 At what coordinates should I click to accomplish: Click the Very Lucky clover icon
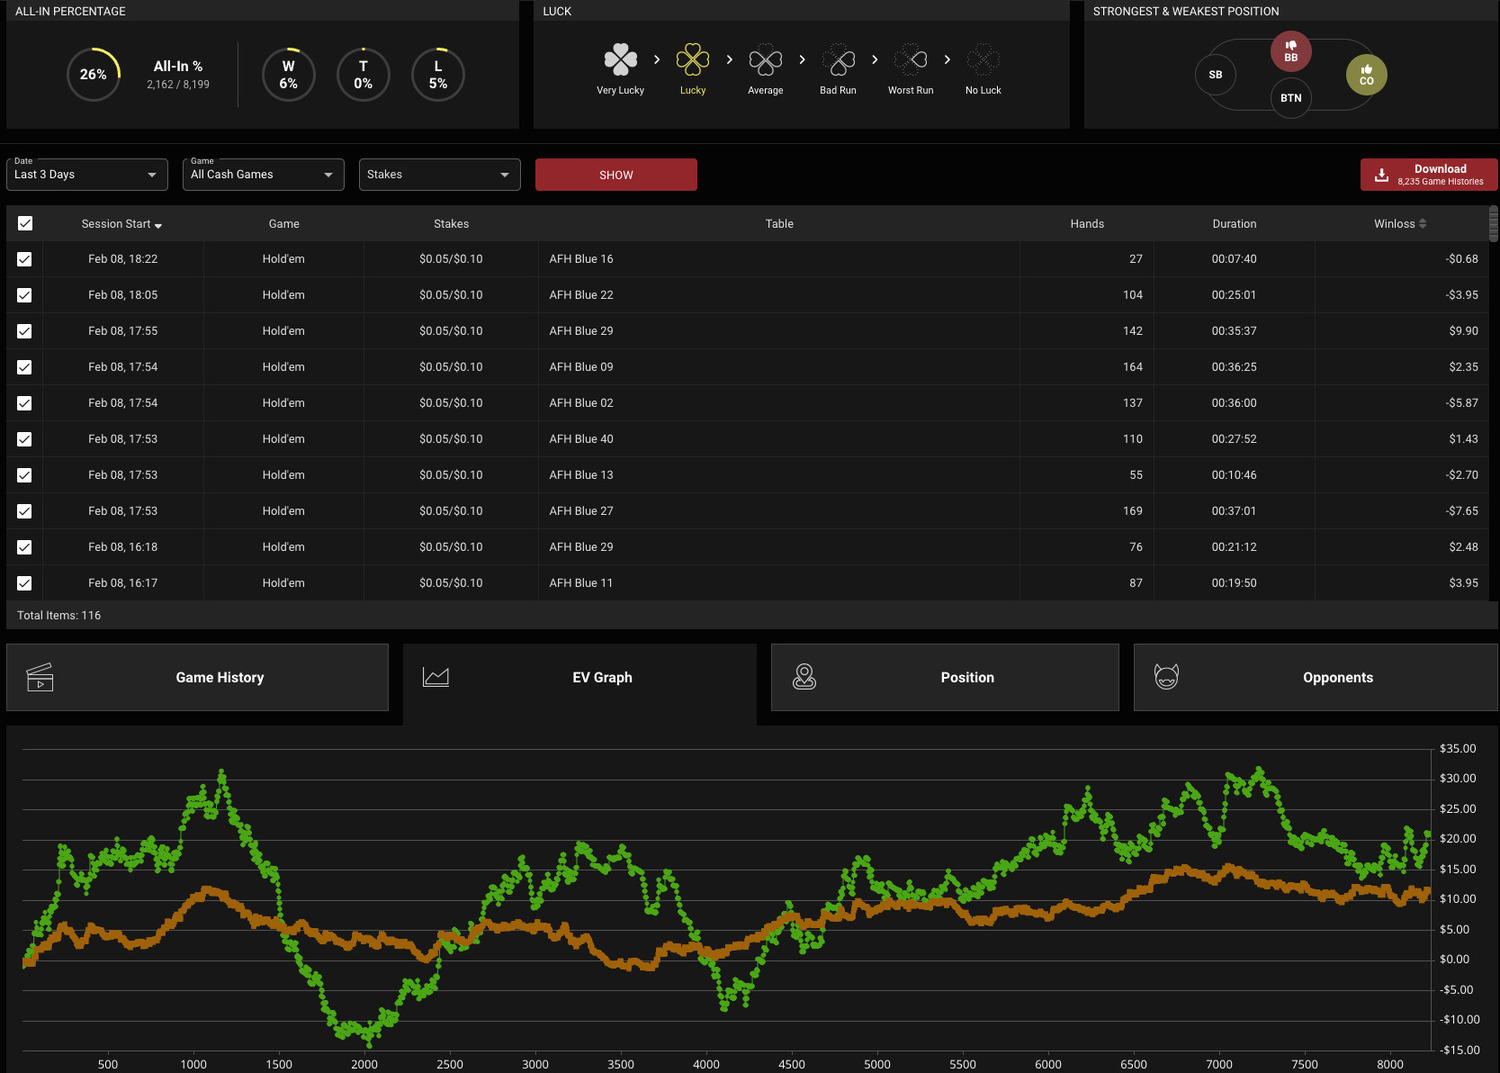point(620,60)
